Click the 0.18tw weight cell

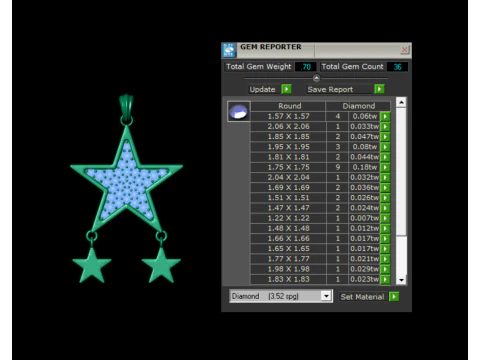pos(365,167)
